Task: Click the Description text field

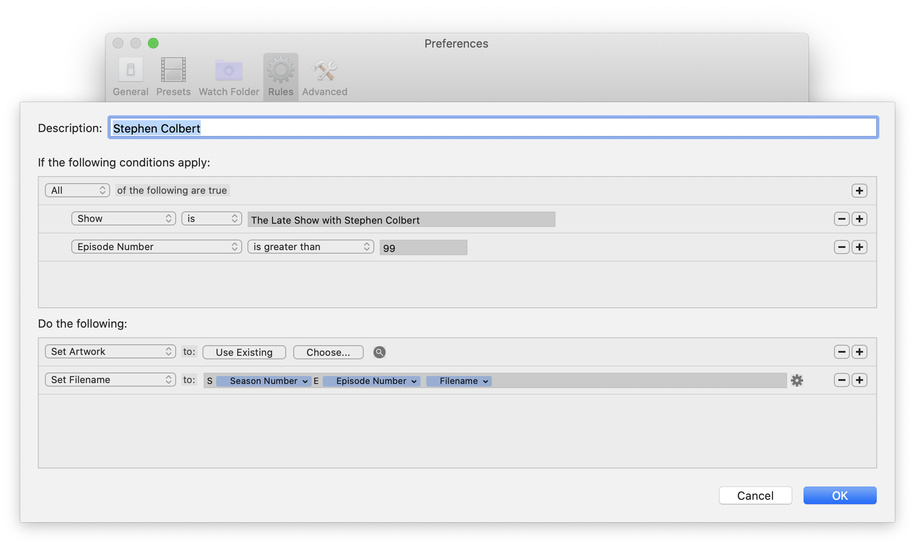Action: [492, 128]
